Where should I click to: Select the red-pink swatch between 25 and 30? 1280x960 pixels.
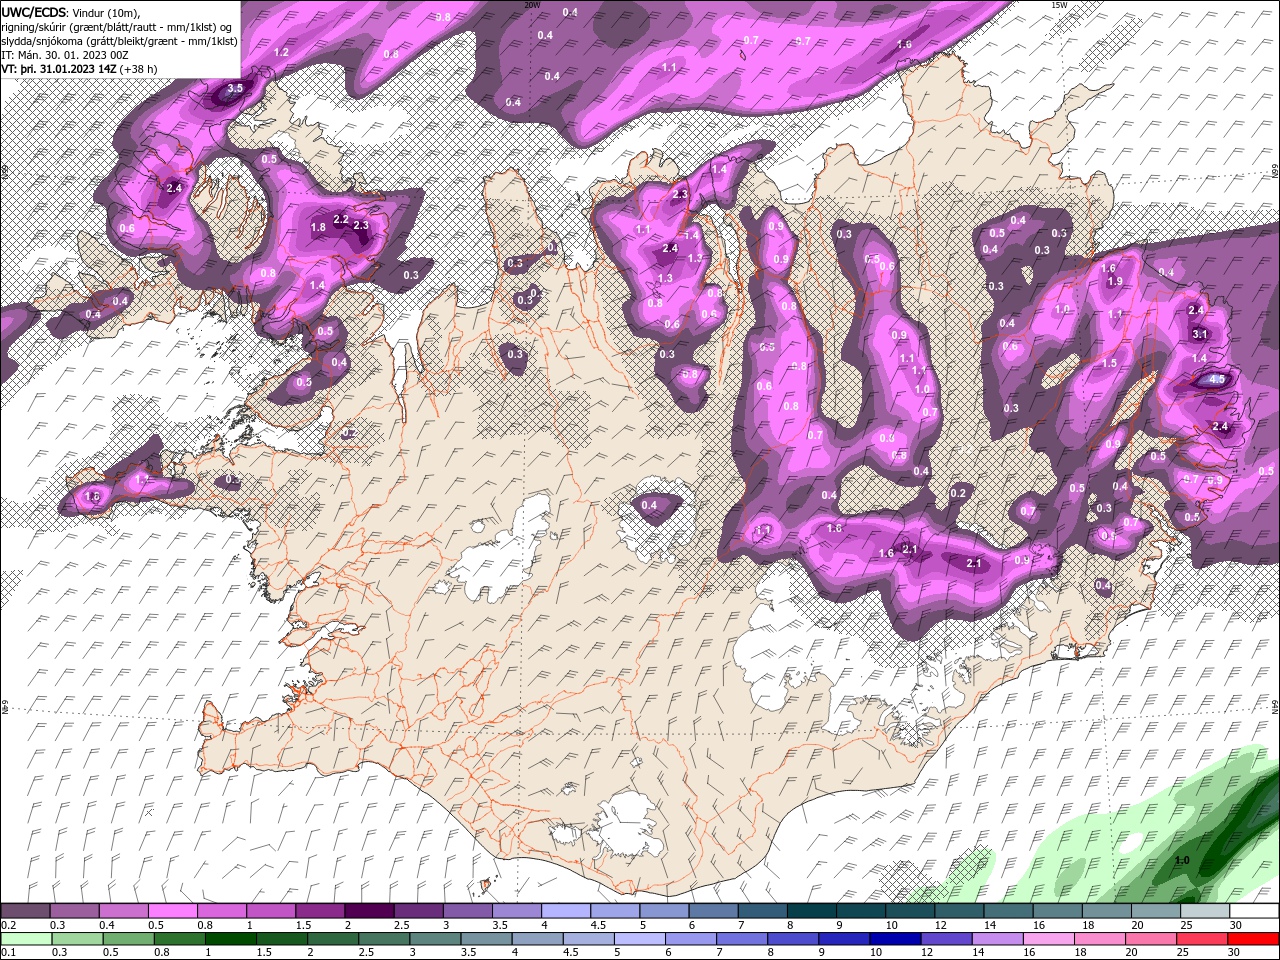coord(1202,938)
